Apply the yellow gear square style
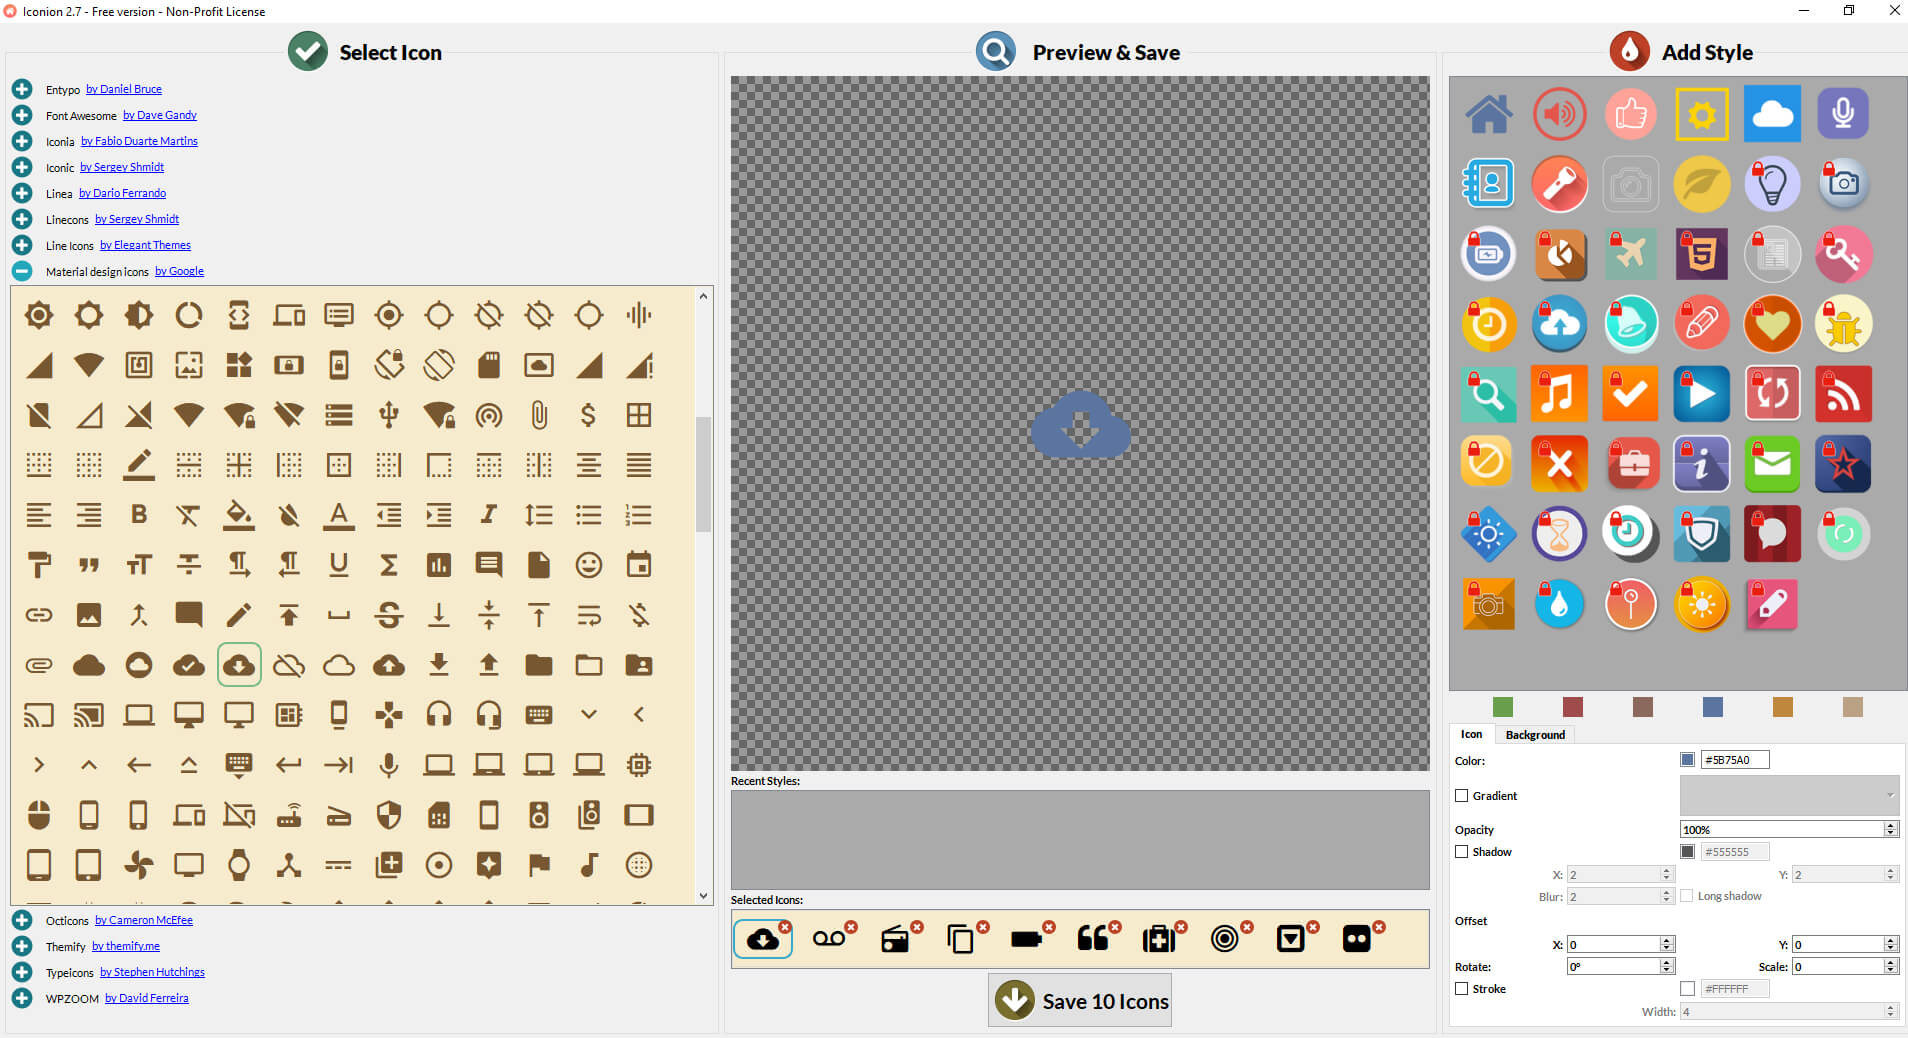The width and height of the screenshot is (1908, 1038). click(x=1702, y=114)
